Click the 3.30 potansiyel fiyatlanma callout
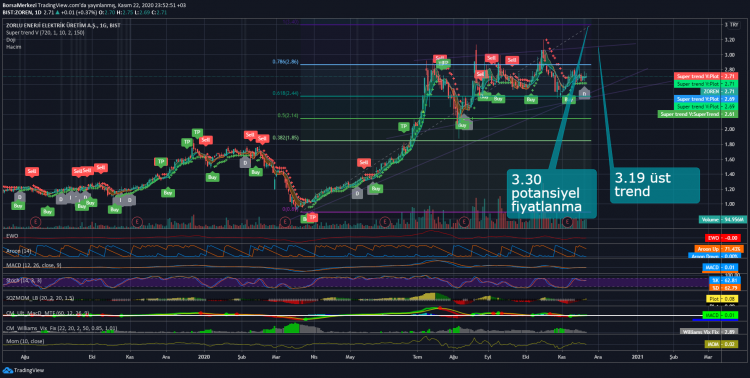Viewport: 750px width, 378px height. point(551,194)
